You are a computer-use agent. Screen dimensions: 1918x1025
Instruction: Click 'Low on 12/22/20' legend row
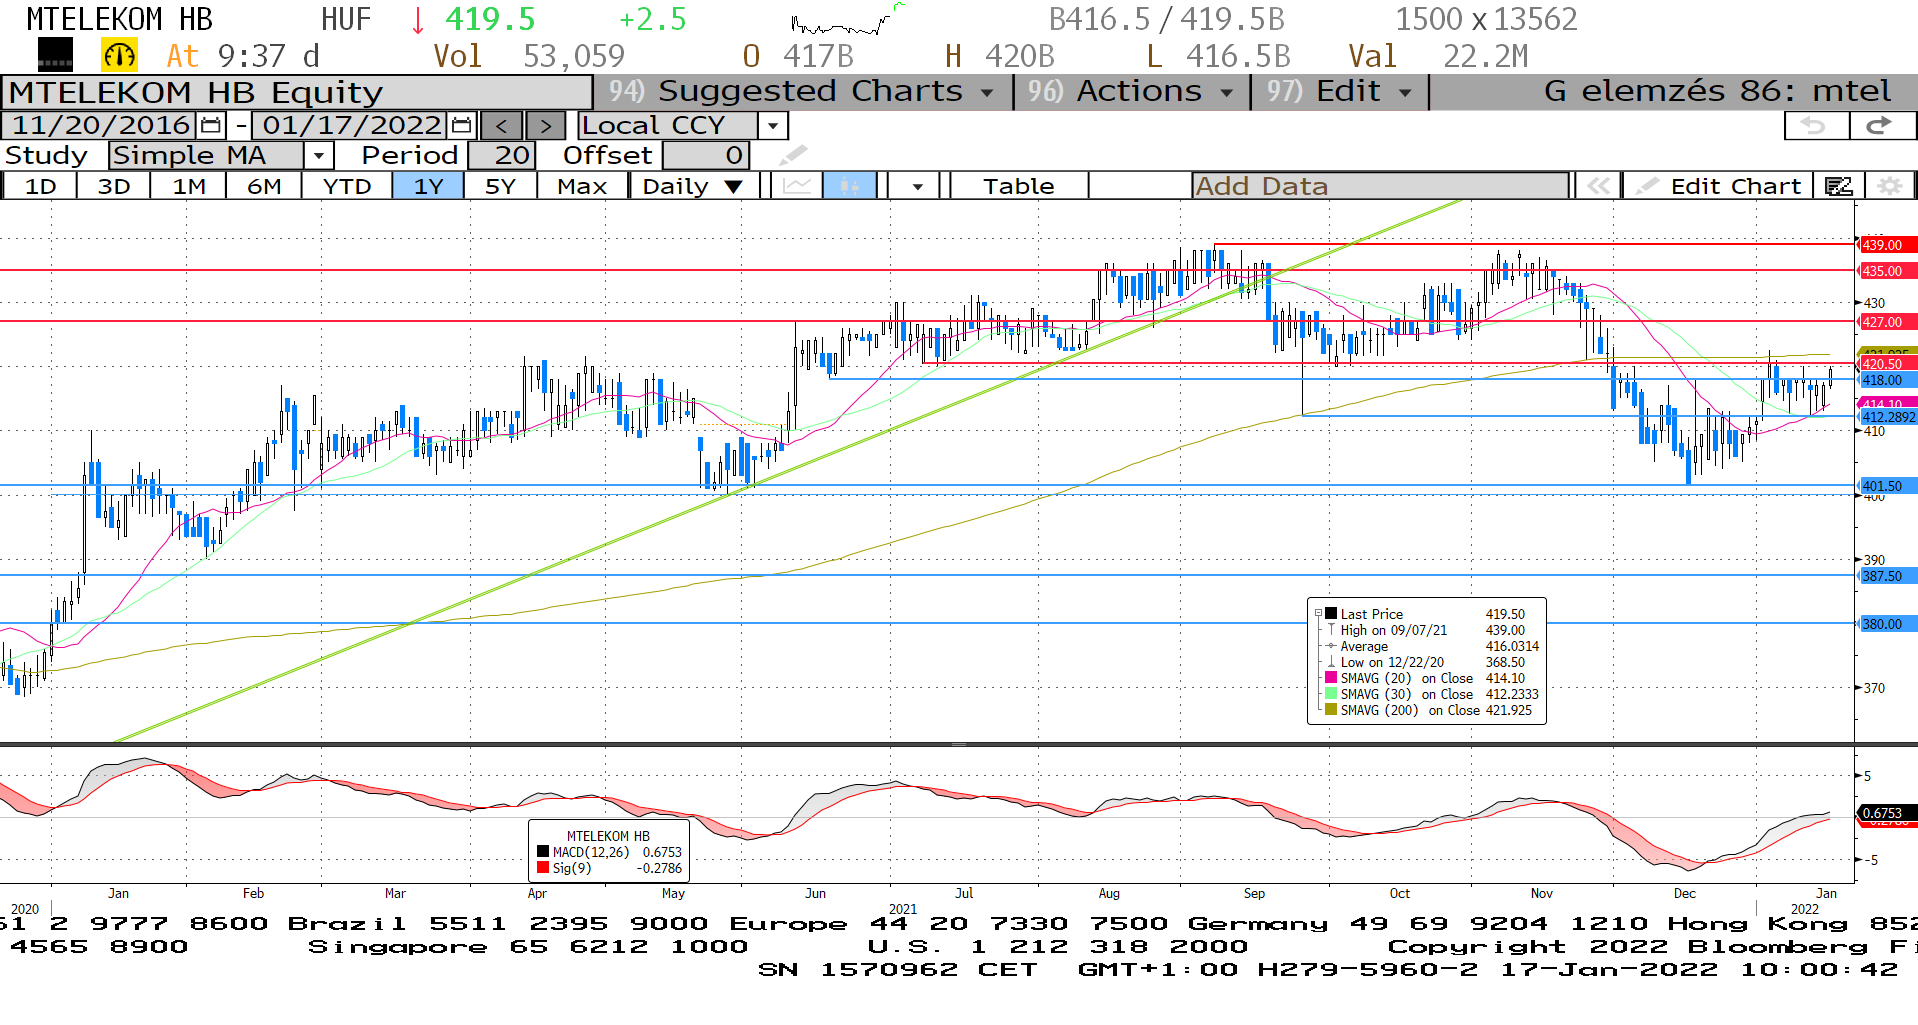(x=1432, y=662)
